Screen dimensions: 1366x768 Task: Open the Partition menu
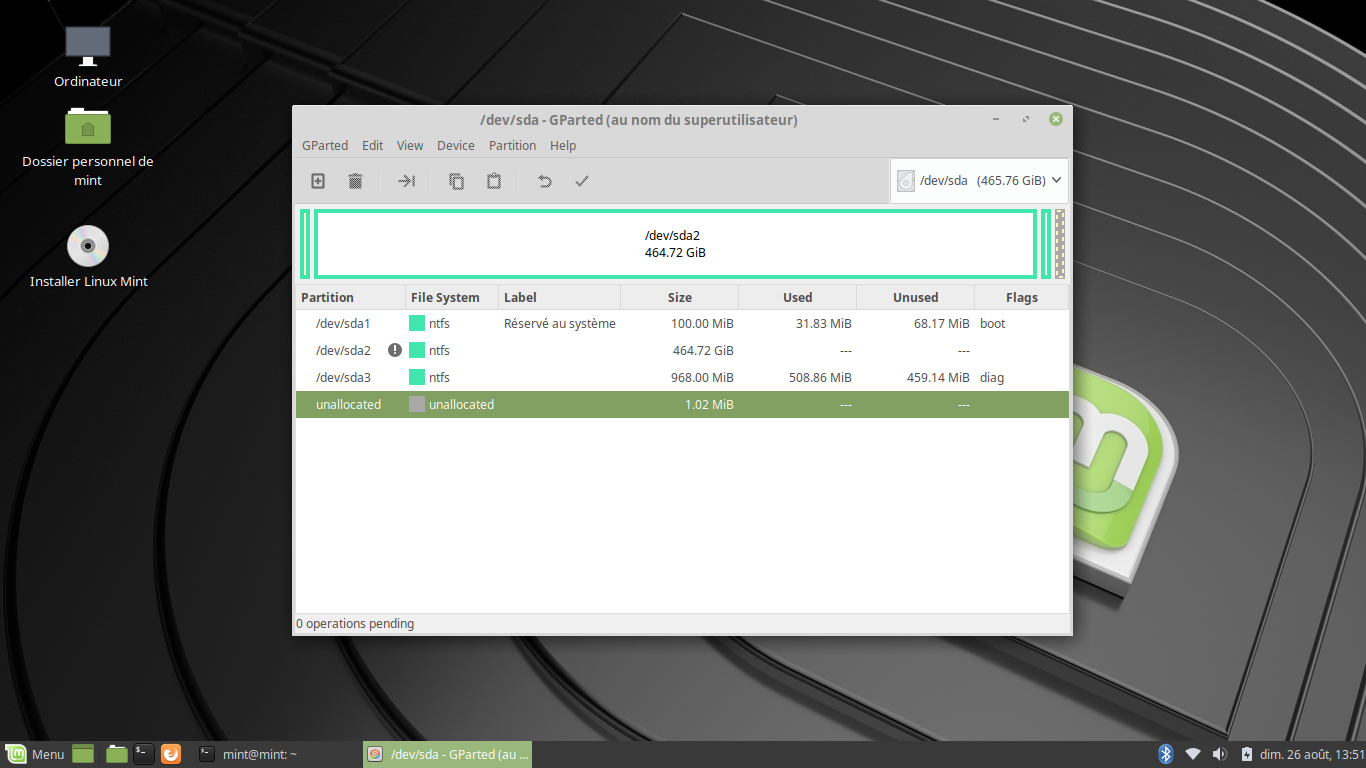click(x=512, y=146)
